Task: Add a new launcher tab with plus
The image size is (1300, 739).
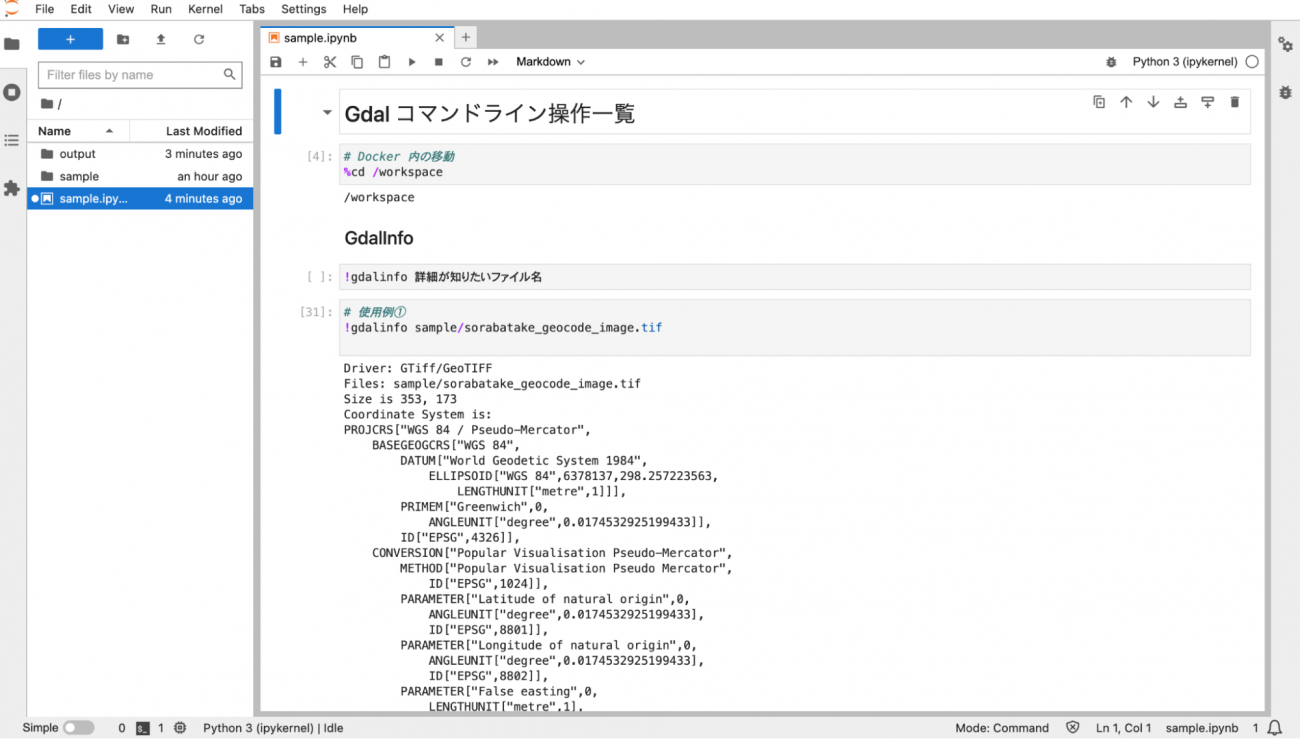Action: [466, 38]
